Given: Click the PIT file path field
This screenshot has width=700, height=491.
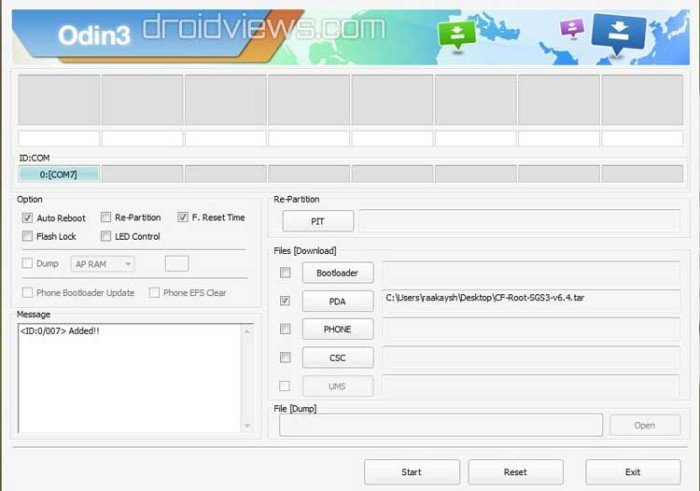Looking at the screenshot, I should pos(519,221).
